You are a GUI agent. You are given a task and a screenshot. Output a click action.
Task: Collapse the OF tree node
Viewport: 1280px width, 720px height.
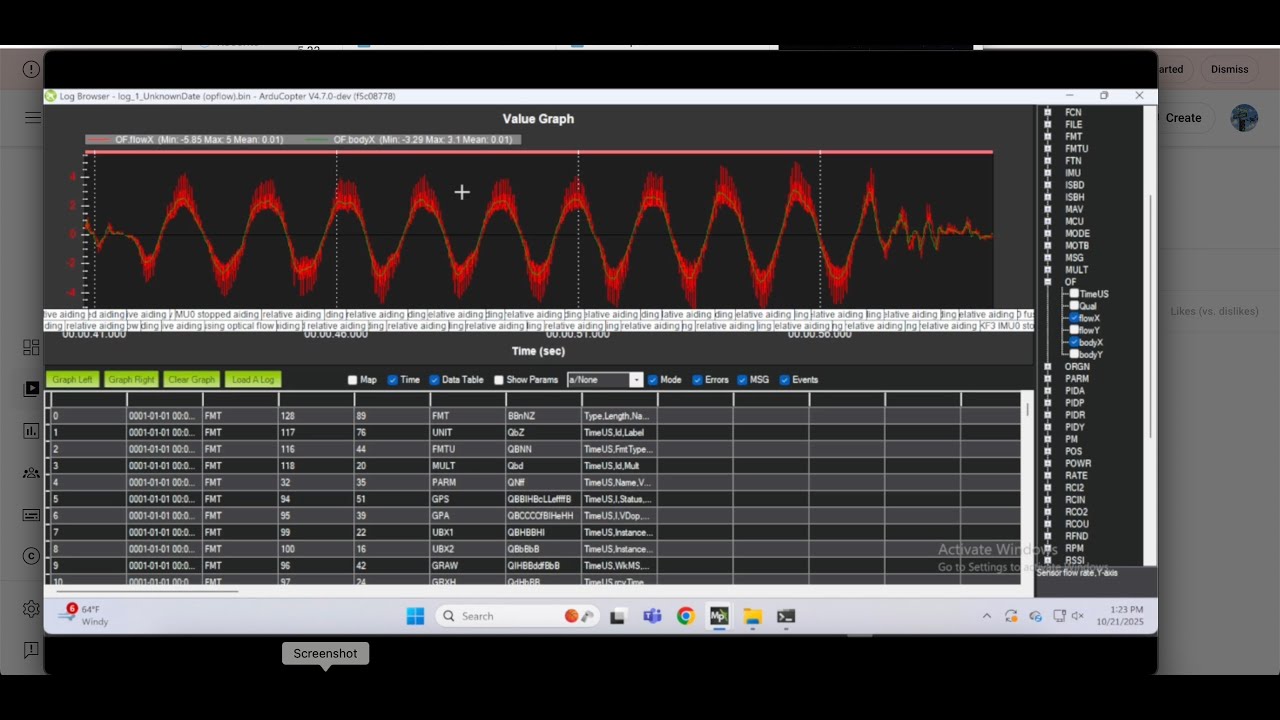point(1047,282)
